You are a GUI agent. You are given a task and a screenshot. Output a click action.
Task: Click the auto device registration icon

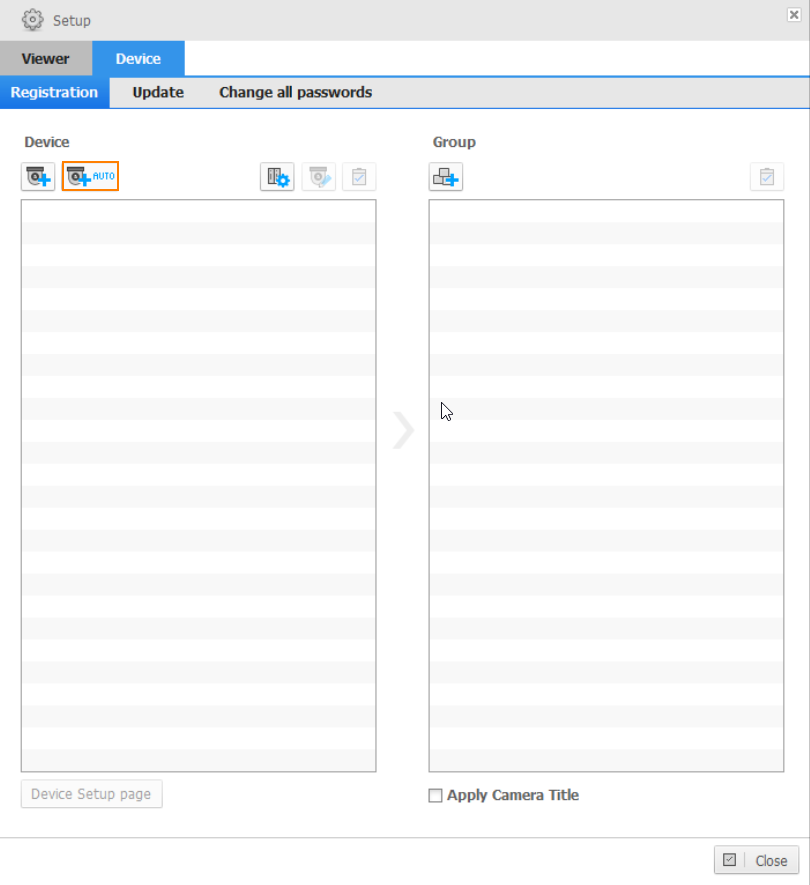[x=90, y=176]
